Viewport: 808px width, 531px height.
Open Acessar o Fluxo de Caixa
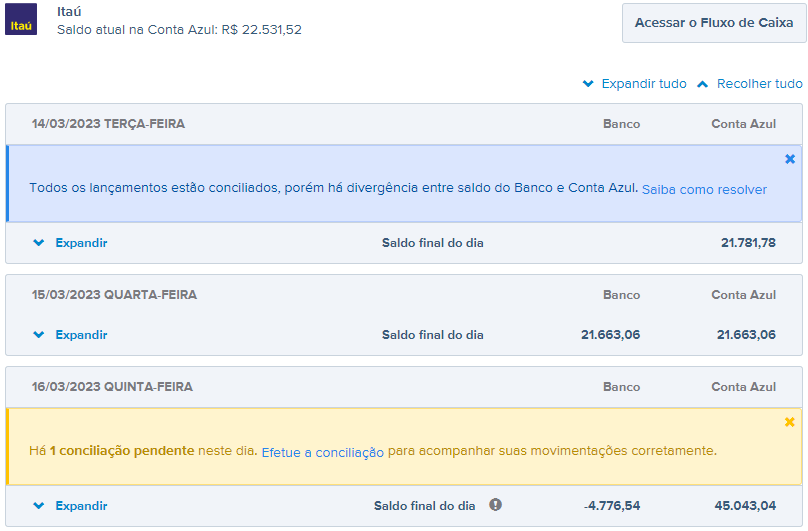(714, 23)
